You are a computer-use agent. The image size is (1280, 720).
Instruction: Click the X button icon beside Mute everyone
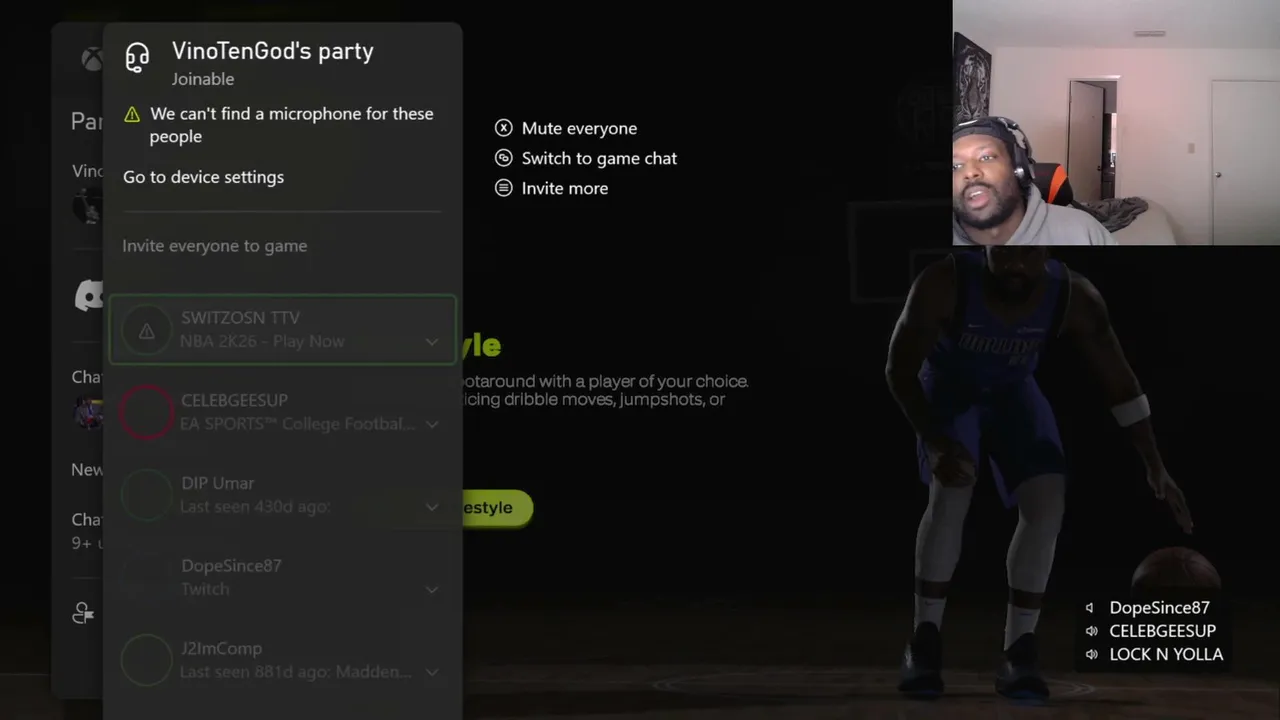(504, 128)
